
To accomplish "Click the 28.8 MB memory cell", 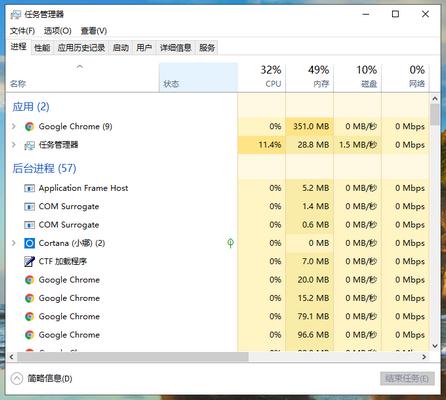I will click(x=310, y=145).
